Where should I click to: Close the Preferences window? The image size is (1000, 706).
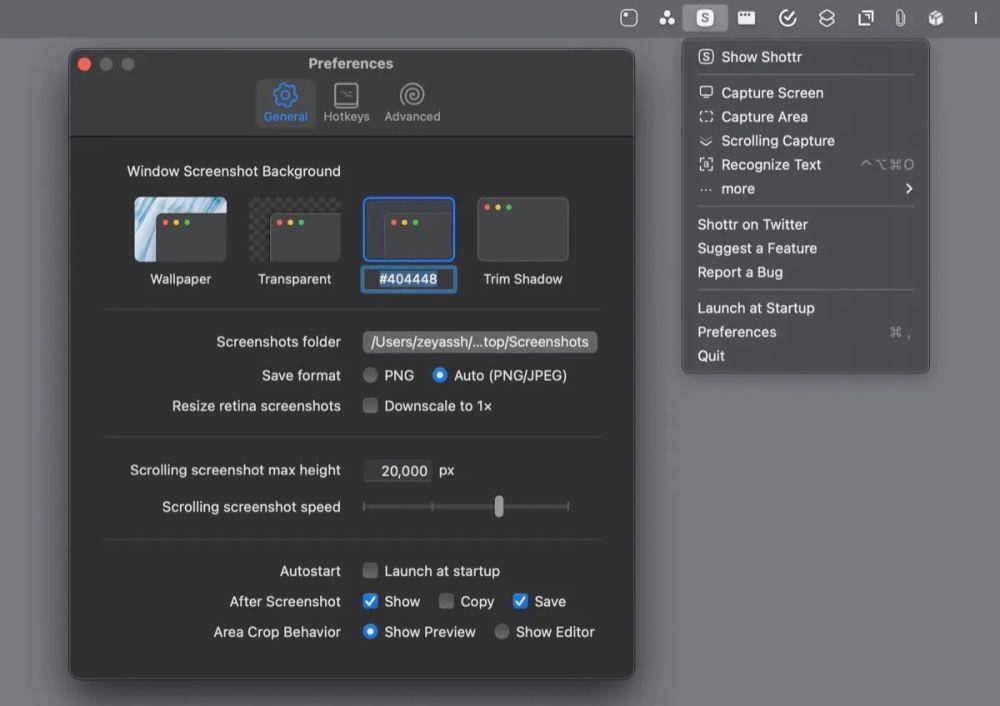pos(84,64)
